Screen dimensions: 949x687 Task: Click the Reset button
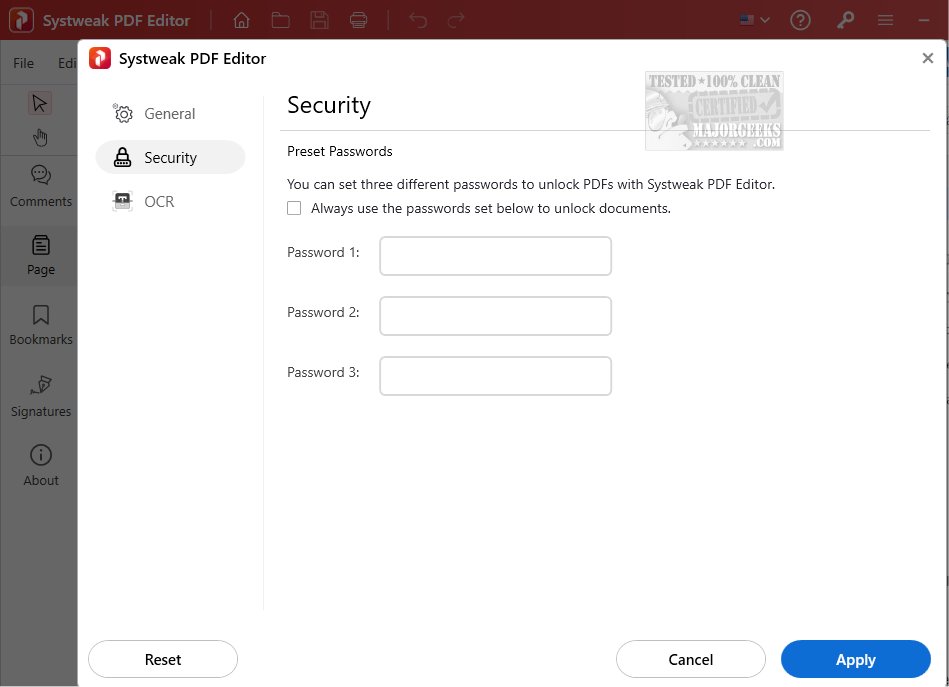coord(163,660)
